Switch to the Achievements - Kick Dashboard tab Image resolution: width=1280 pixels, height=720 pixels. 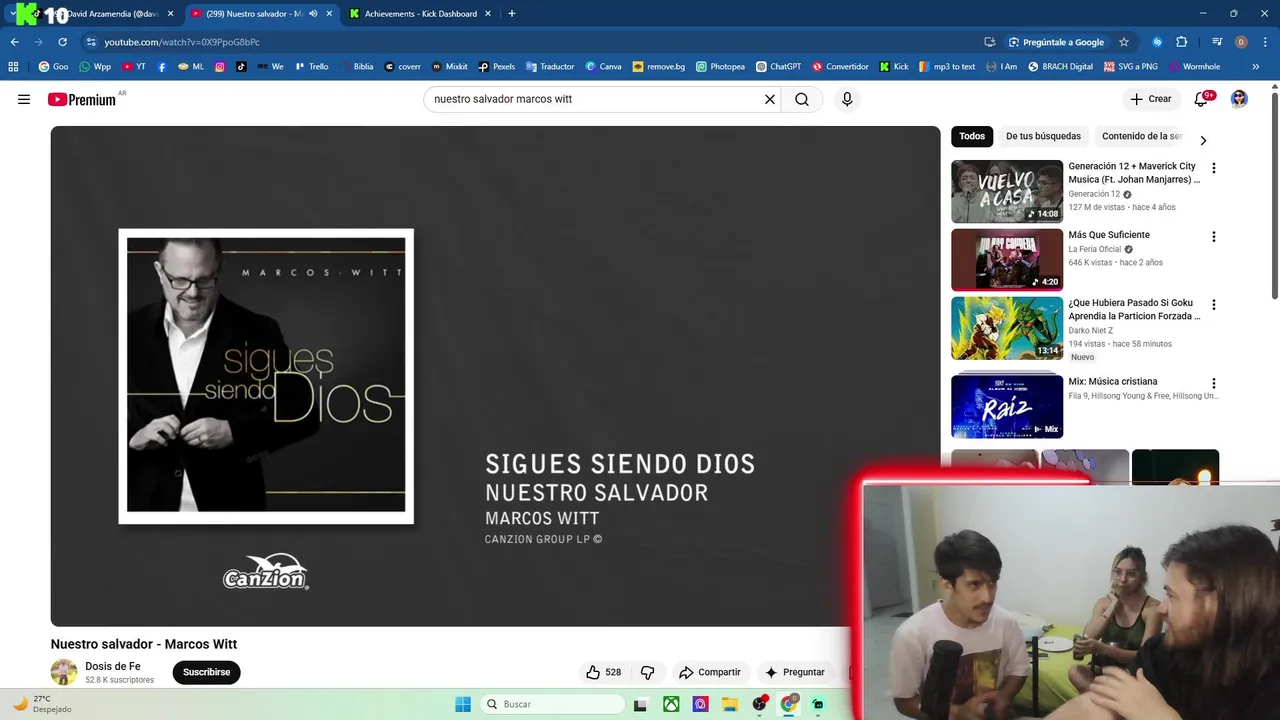pos(421,14)
